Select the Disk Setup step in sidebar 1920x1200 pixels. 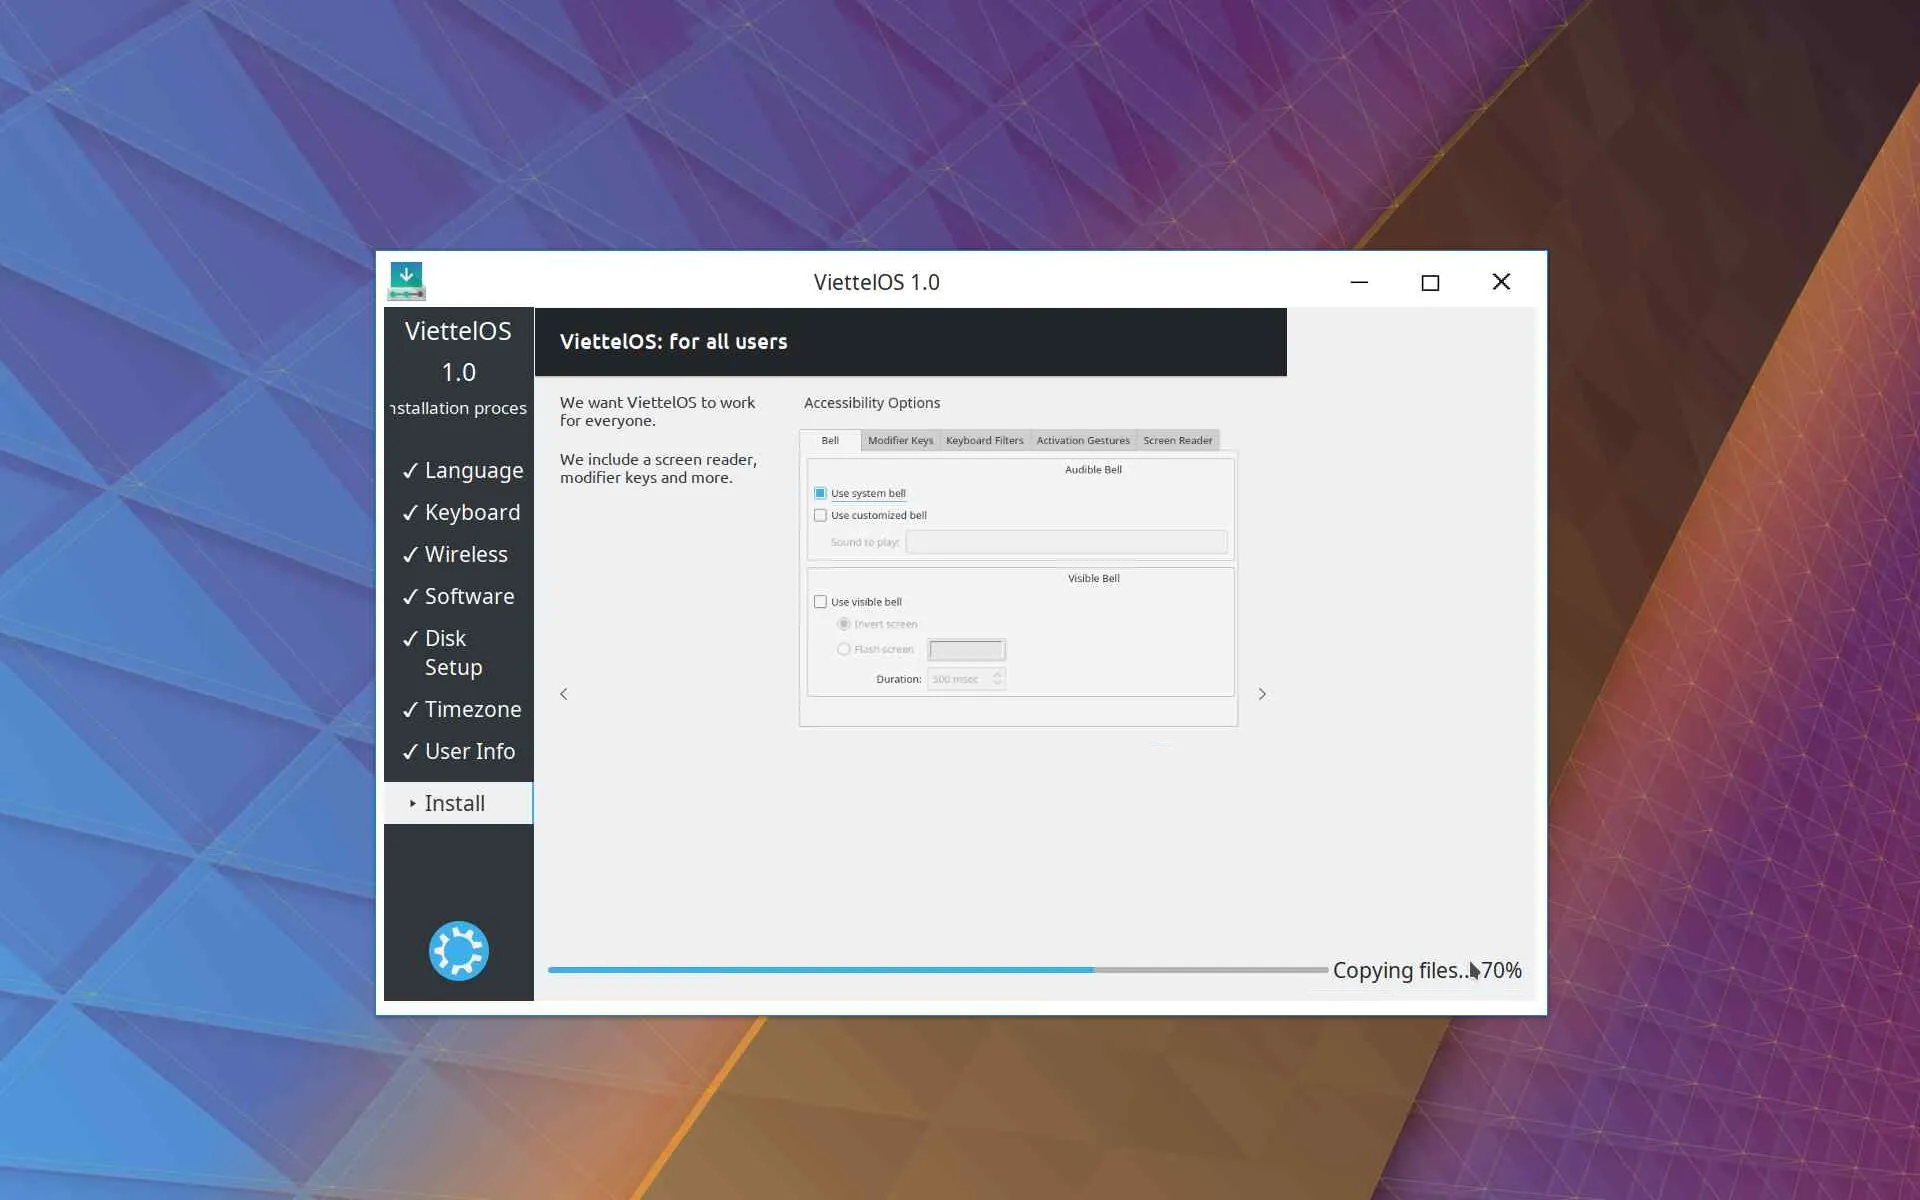coord(453,652)
